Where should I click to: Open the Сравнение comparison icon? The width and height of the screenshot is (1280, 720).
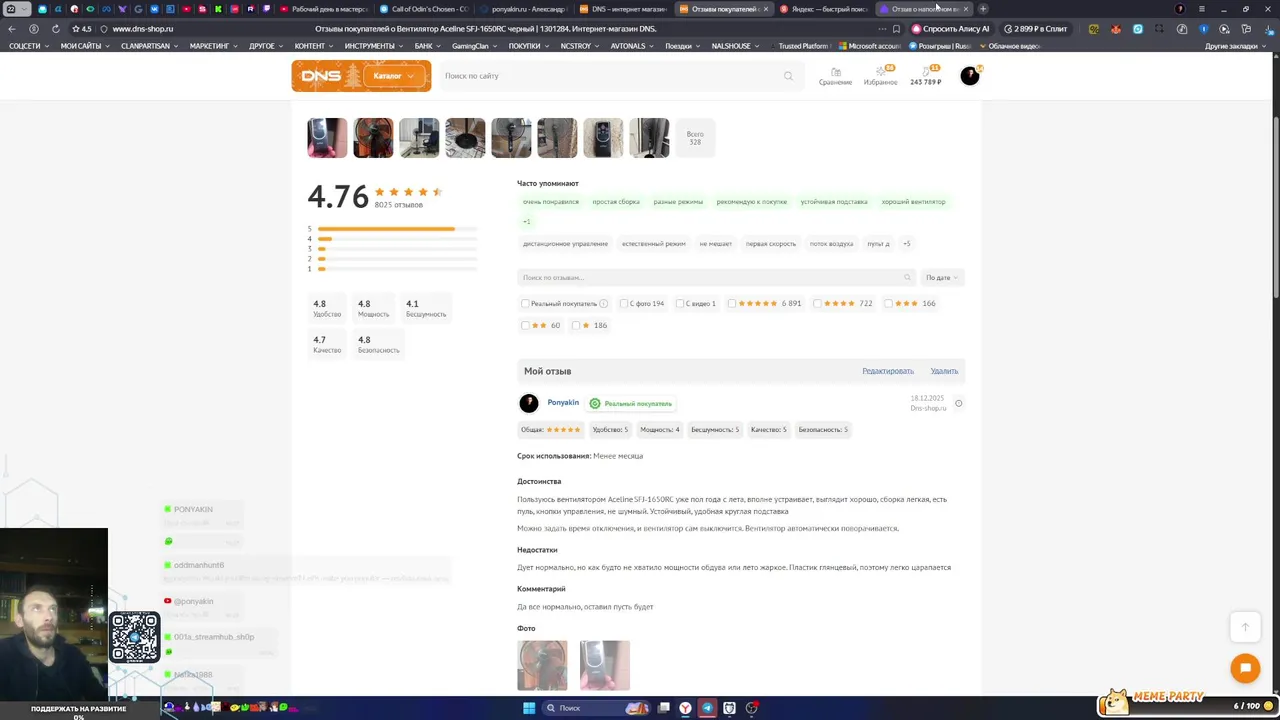(x=836, y=76)
